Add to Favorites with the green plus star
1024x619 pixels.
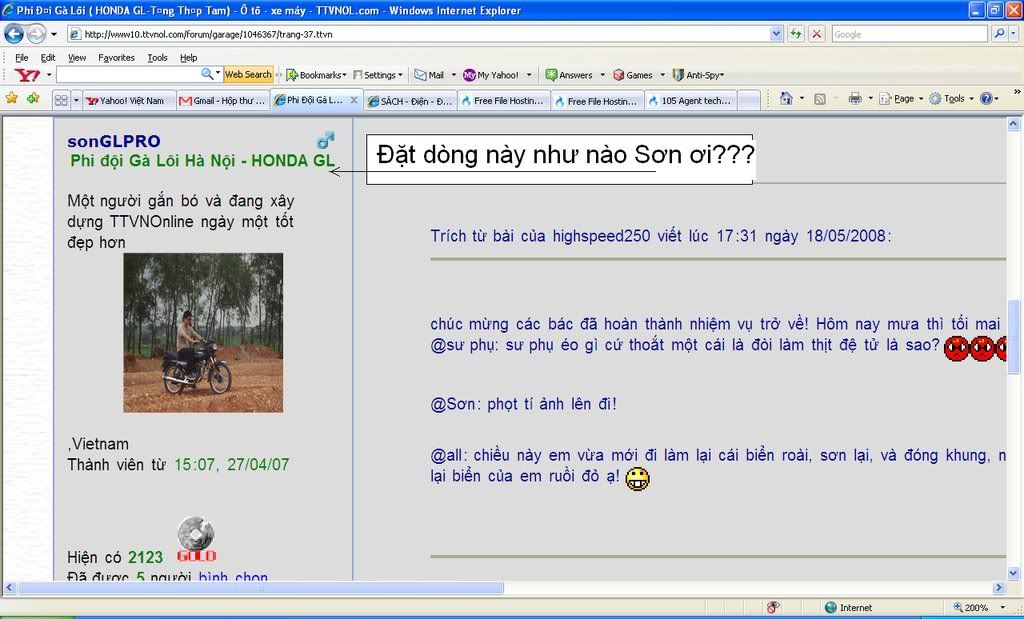click(x=33, y=99)
